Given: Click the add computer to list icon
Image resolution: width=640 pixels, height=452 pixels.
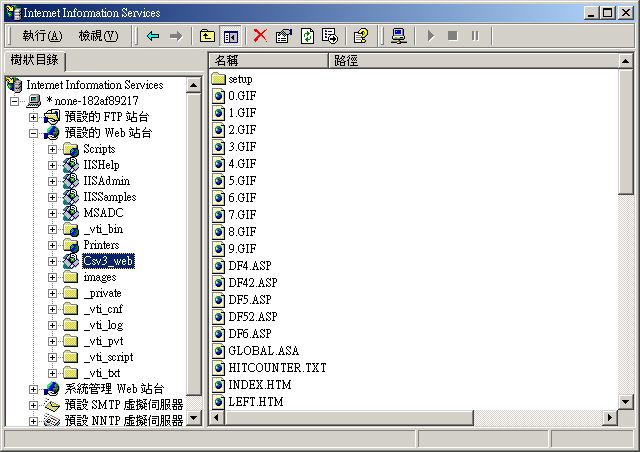Looking at the screenshot, I should point(398,36).
